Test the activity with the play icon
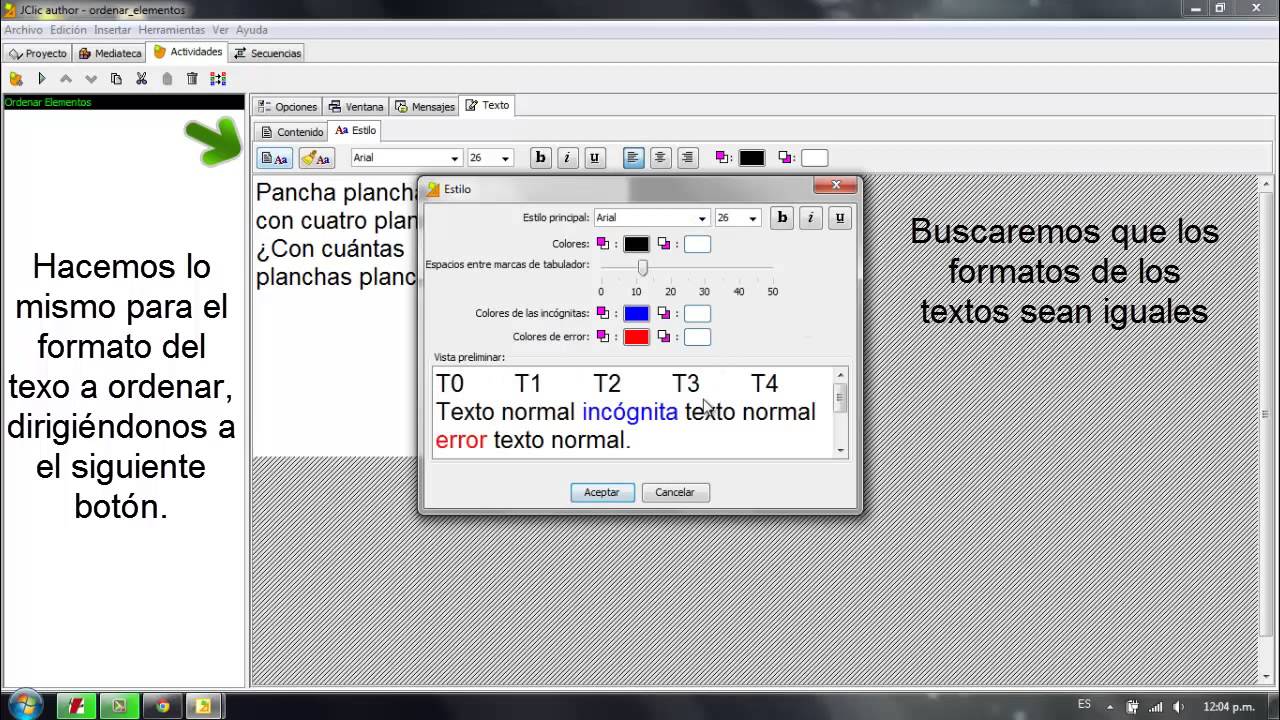Image resolution: width=1280 pixels, height=720 pixels. 42,78
